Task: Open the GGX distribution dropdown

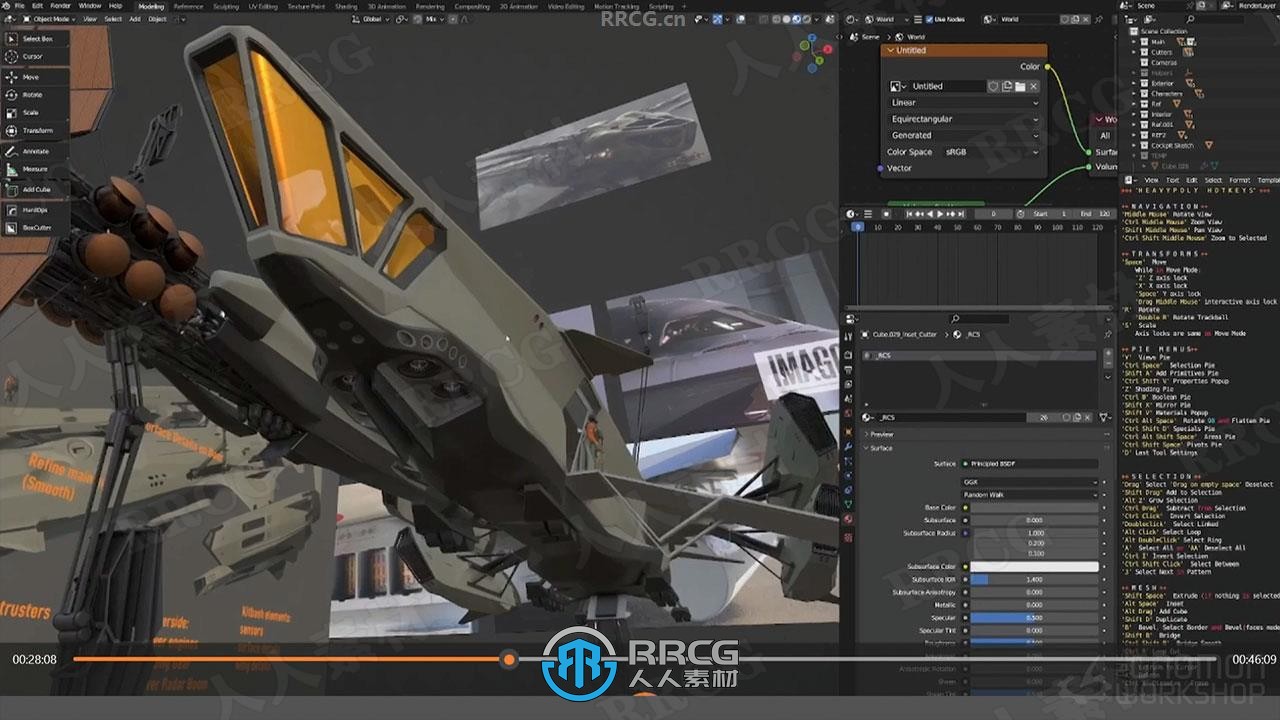Action: (x=1030, y=482)
